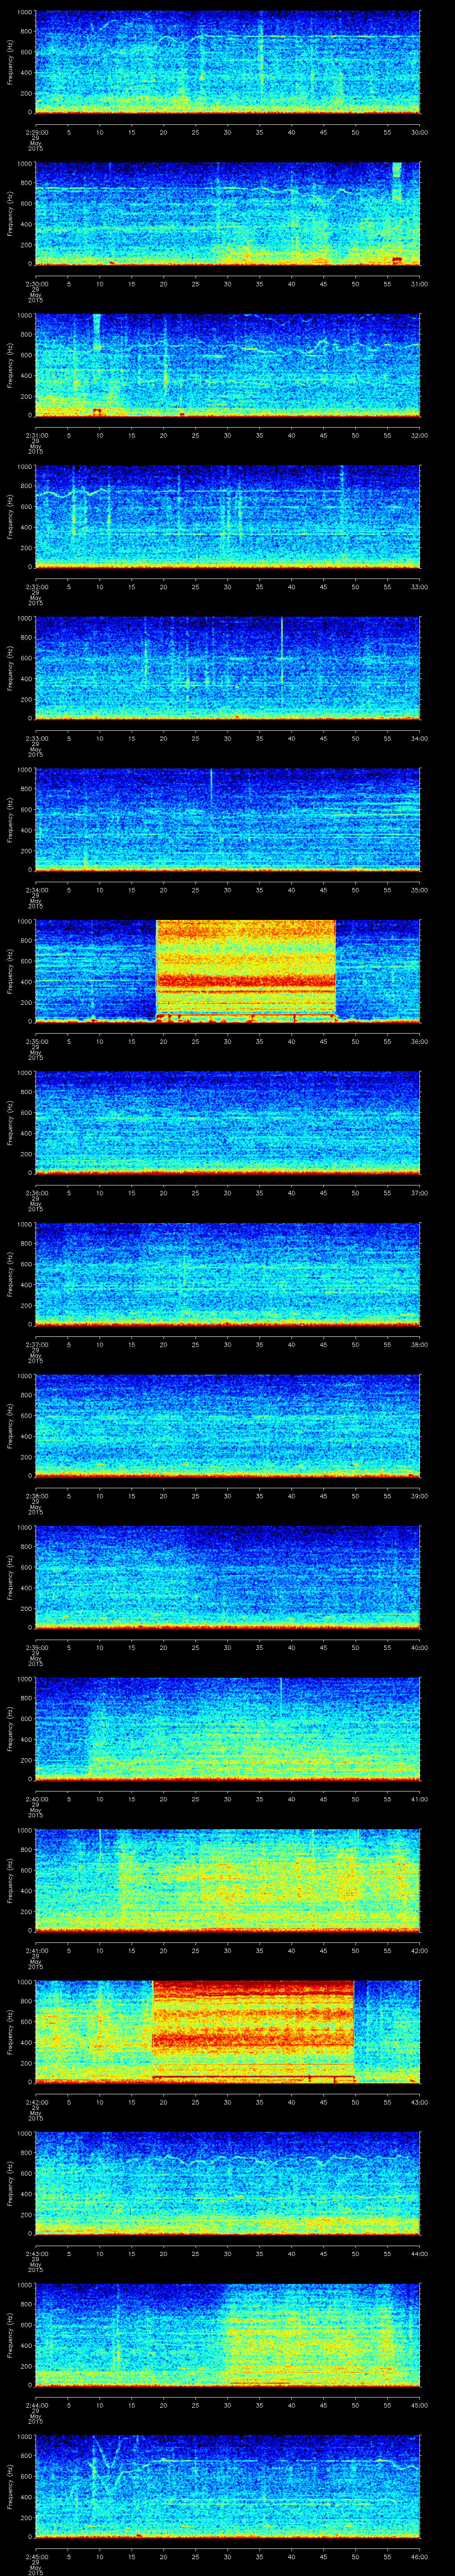The image size is (455, 2576).
Task: Select the spectrogram panel starting at 2:44:00
Action: click(x=228, y=2336)
